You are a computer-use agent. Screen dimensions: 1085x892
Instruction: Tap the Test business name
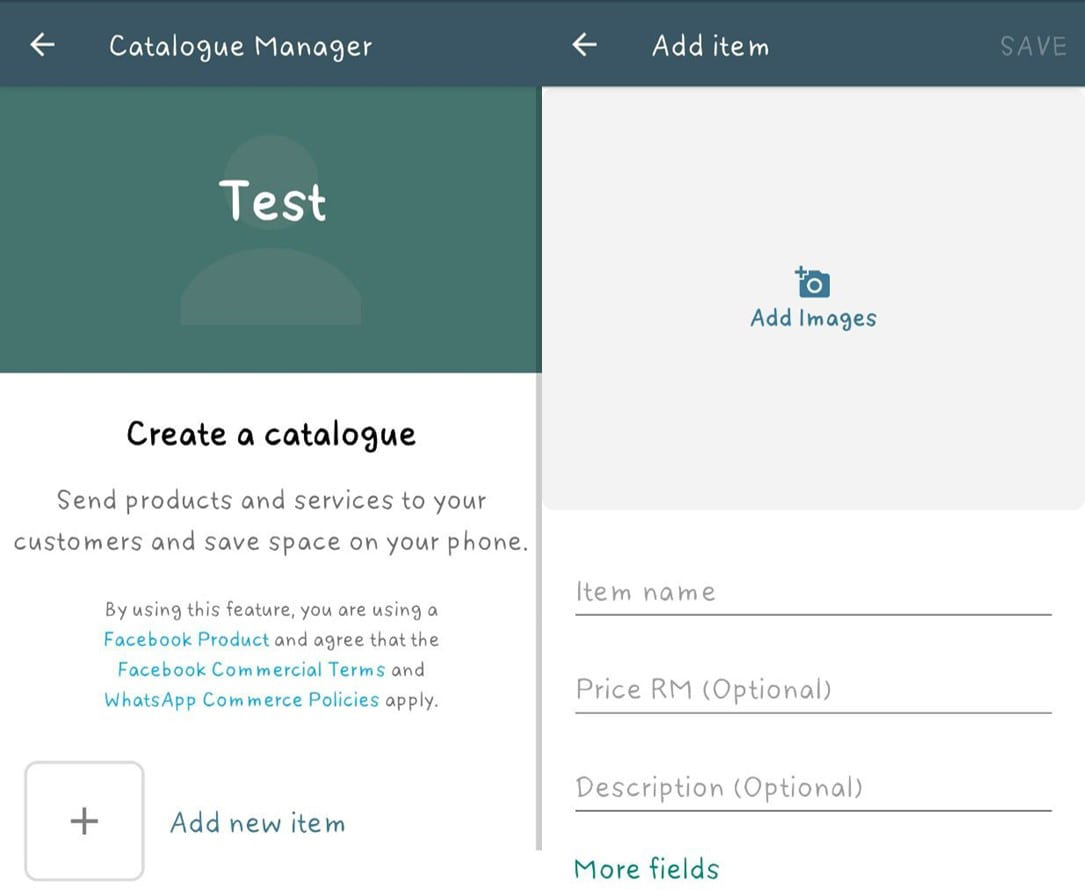(272, 200)
